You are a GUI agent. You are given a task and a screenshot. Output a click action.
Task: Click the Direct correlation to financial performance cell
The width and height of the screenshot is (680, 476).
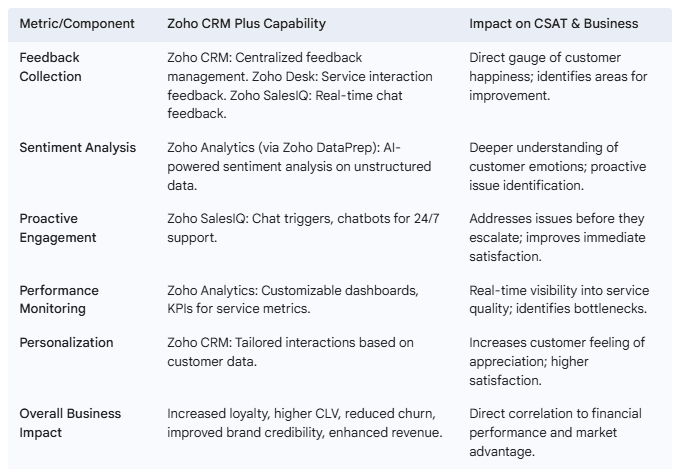(x=556, y=433)
